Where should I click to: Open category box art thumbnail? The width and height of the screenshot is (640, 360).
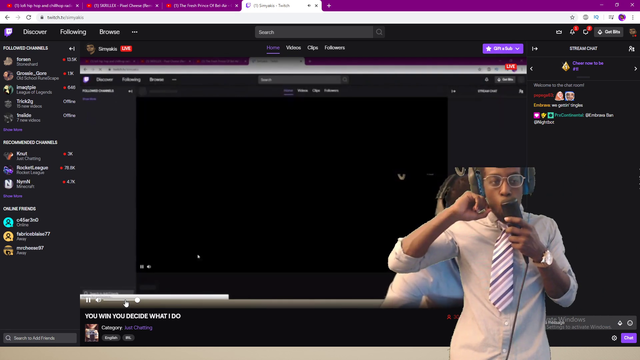tap(91, 333)
